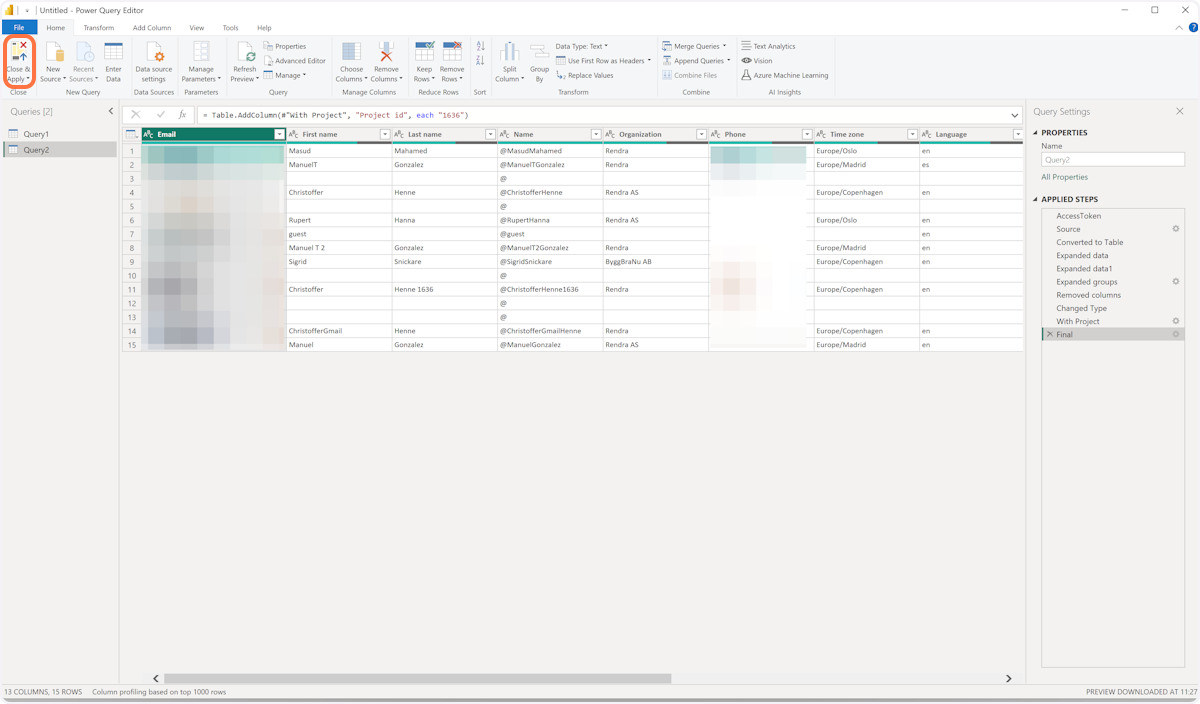Switch to the Transform tab

coord(99,28)
